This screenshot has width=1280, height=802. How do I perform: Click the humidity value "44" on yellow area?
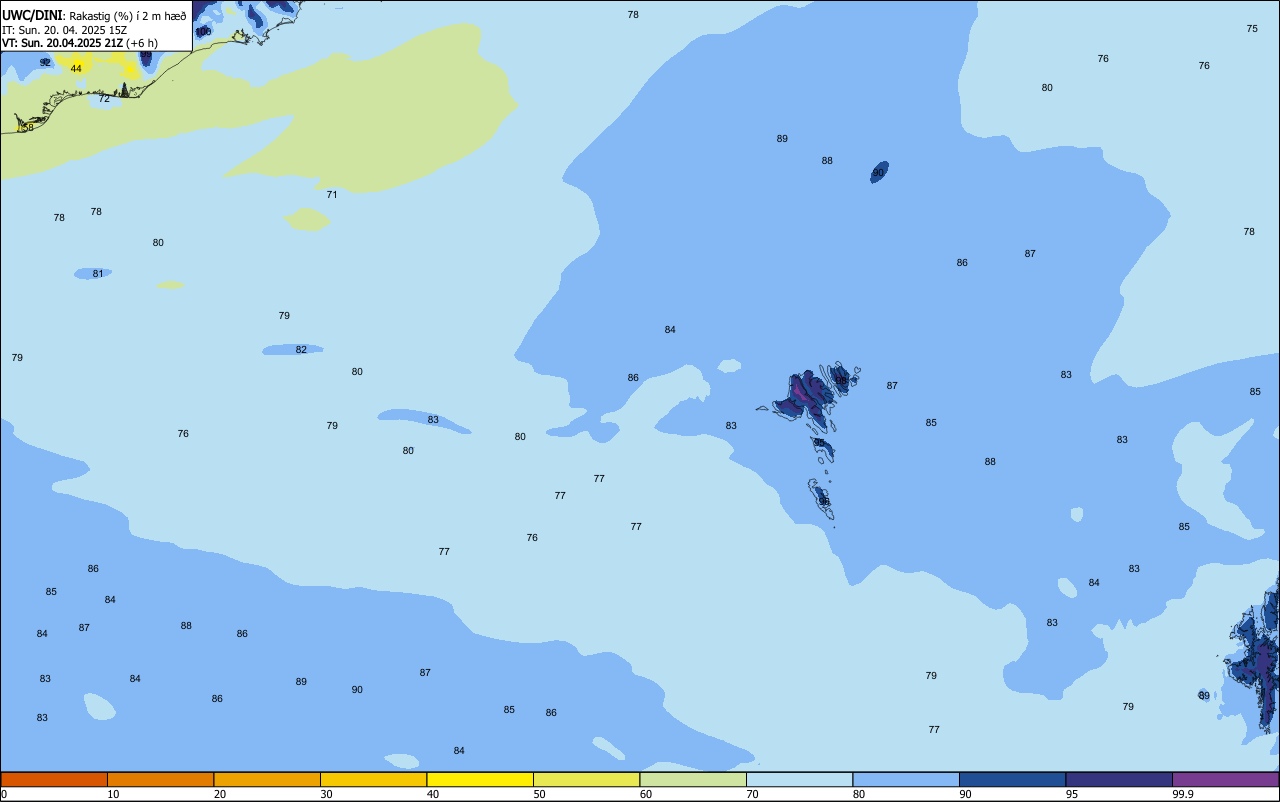(x=76, y=69)
